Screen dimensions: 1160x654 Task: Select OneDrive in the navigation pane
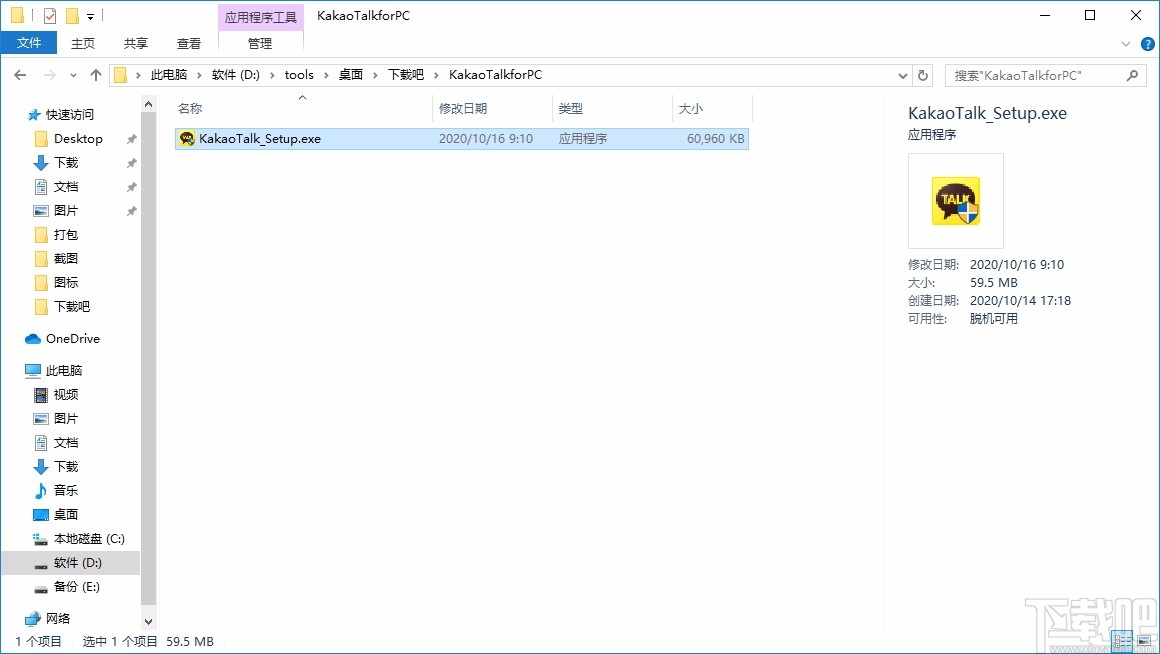pos(72,339)
